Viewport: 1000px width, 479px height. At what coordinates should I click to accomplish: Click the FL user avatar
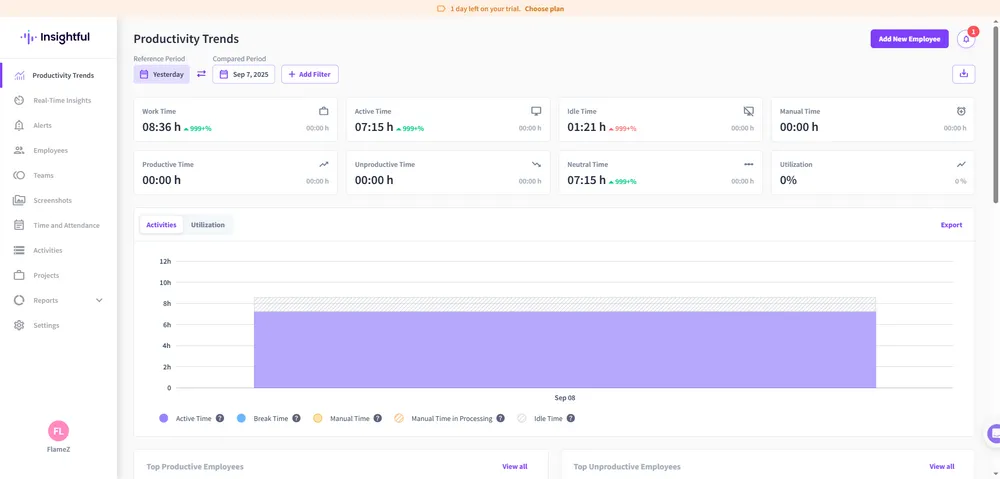[58, 431]
